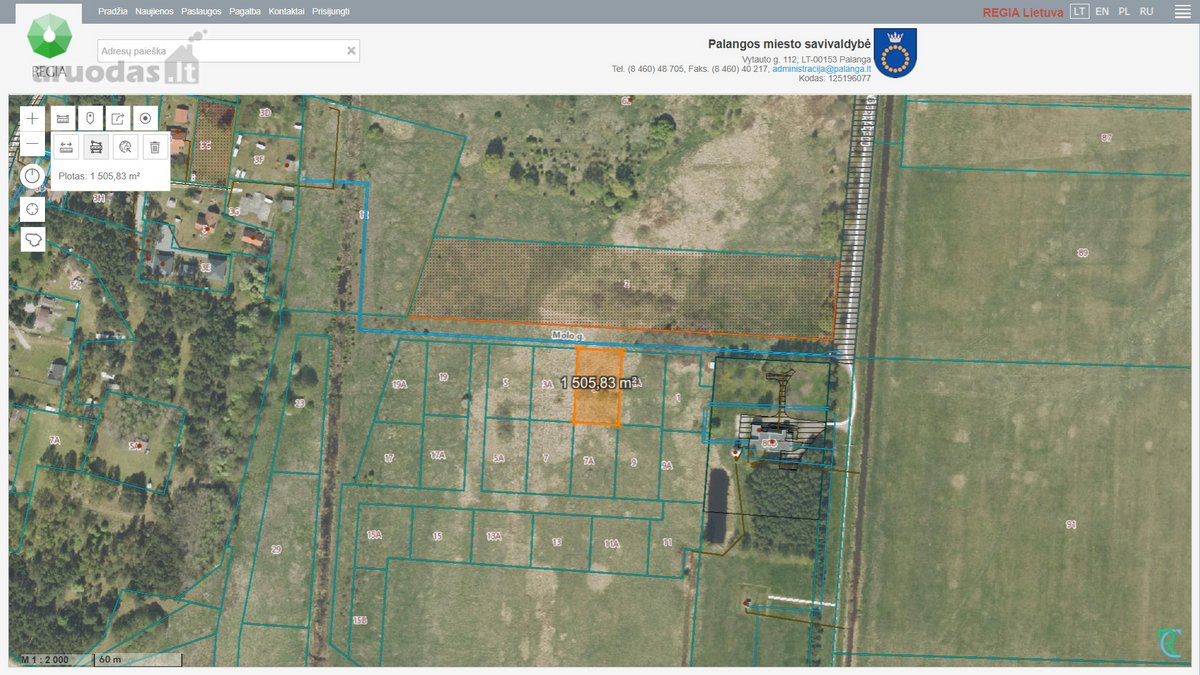
Task: Zoom out of the map
Action: click(x=33, y=145)
